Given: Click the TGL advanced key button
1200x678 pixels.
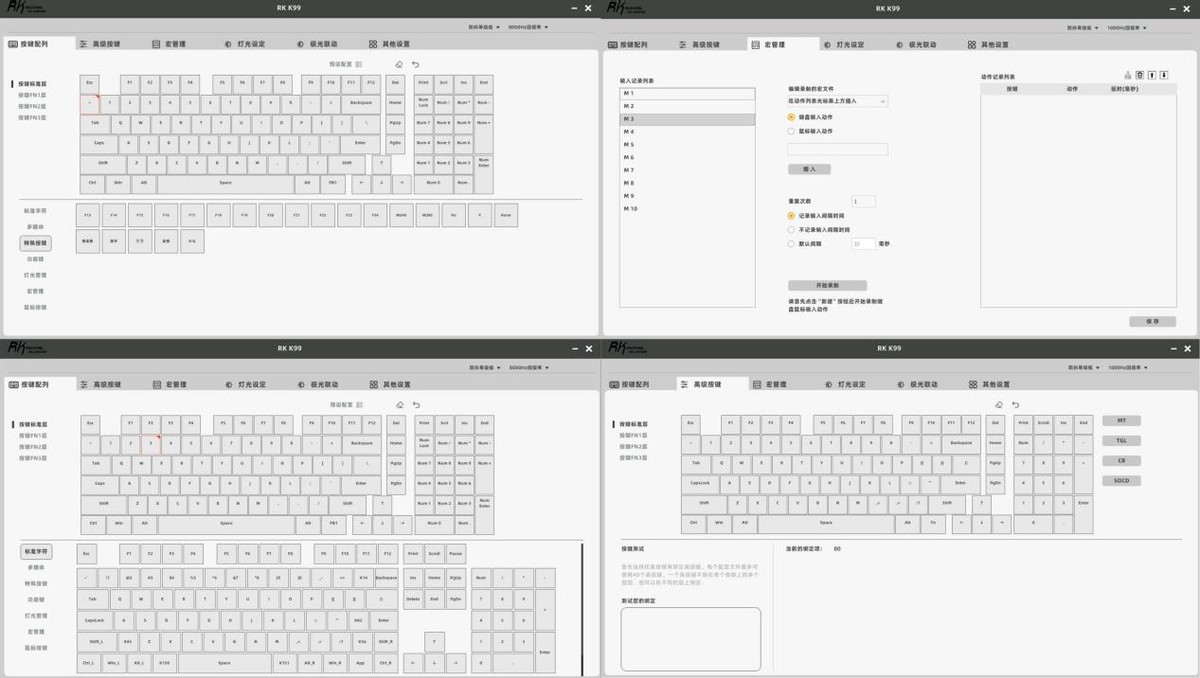Looking at the screenshot, I should click(x=1121, y=441).
